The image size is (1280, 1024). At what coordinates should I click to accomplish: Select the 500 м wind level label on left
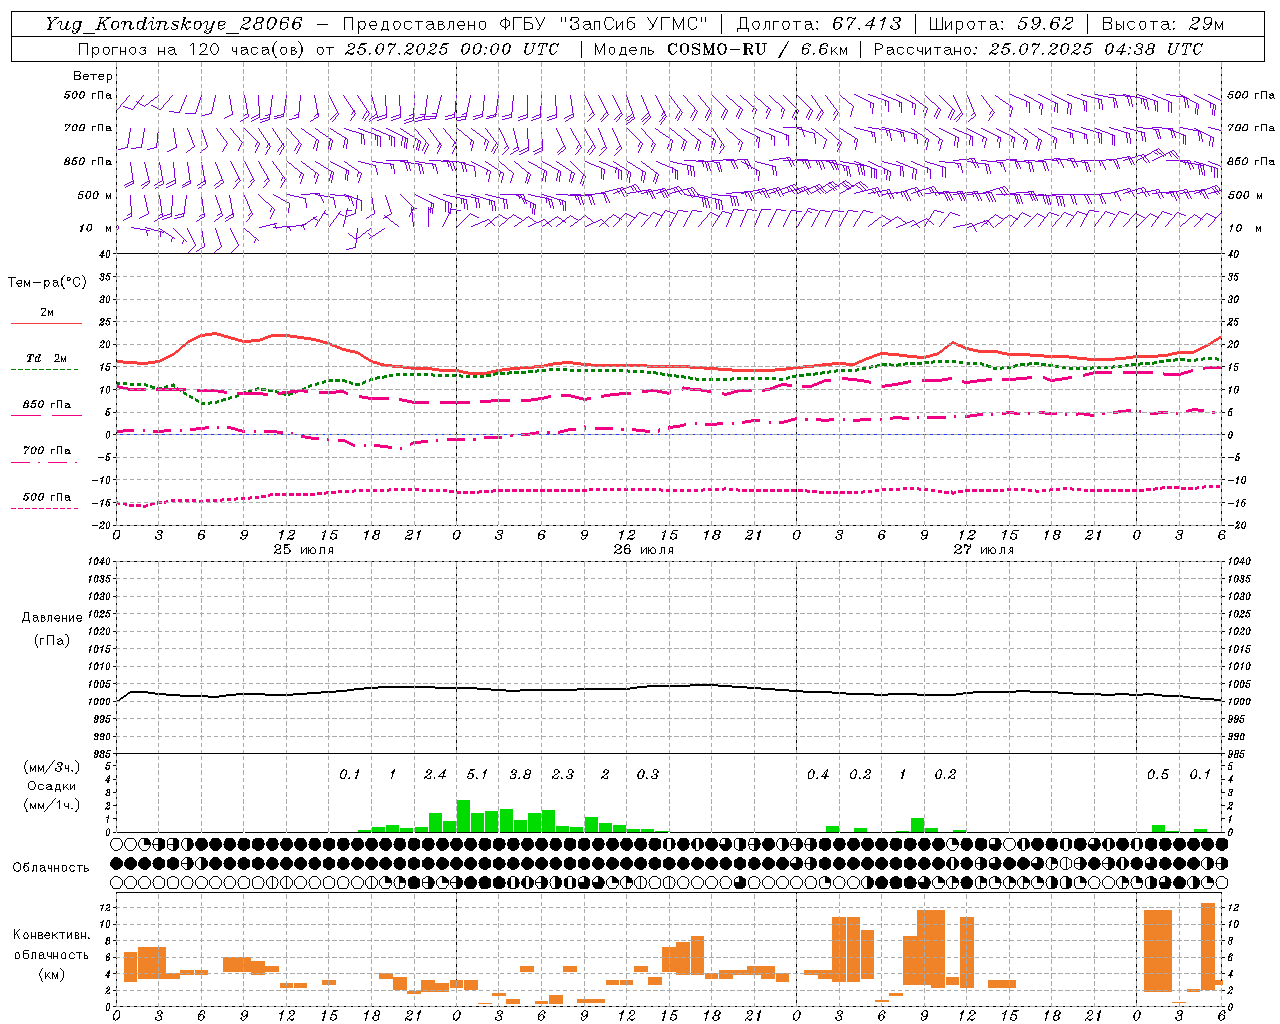click(x=95, y=195)
